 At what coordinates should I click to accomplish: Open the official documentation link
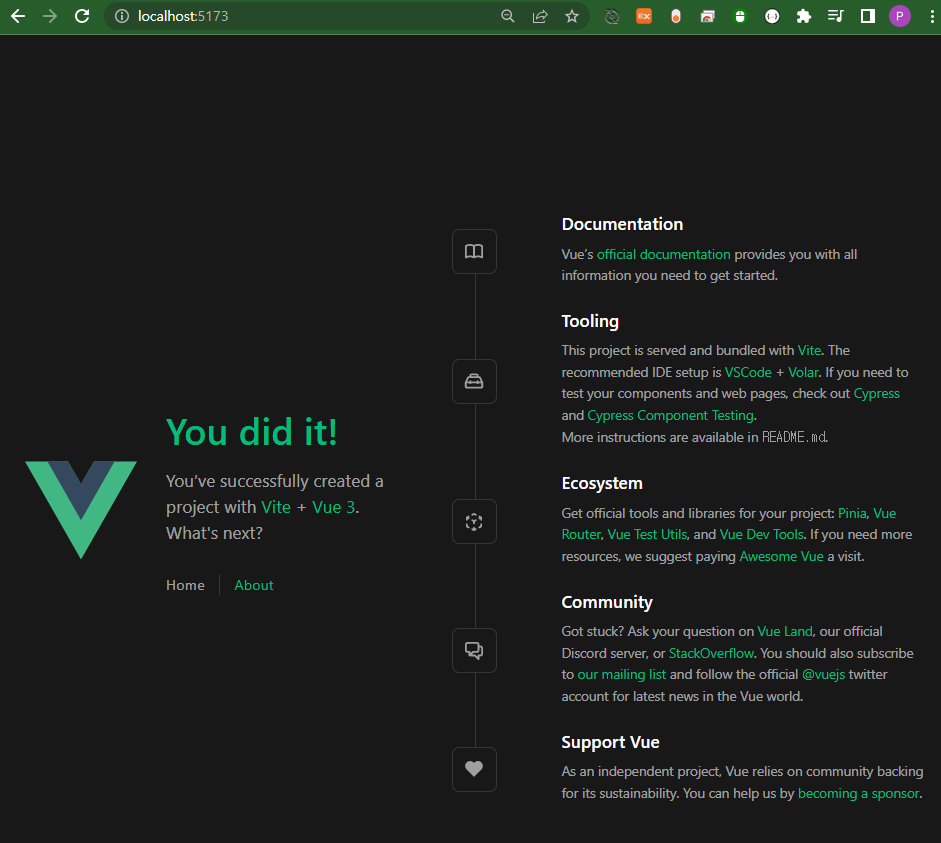pyautogui.click(x=664, y=254)
